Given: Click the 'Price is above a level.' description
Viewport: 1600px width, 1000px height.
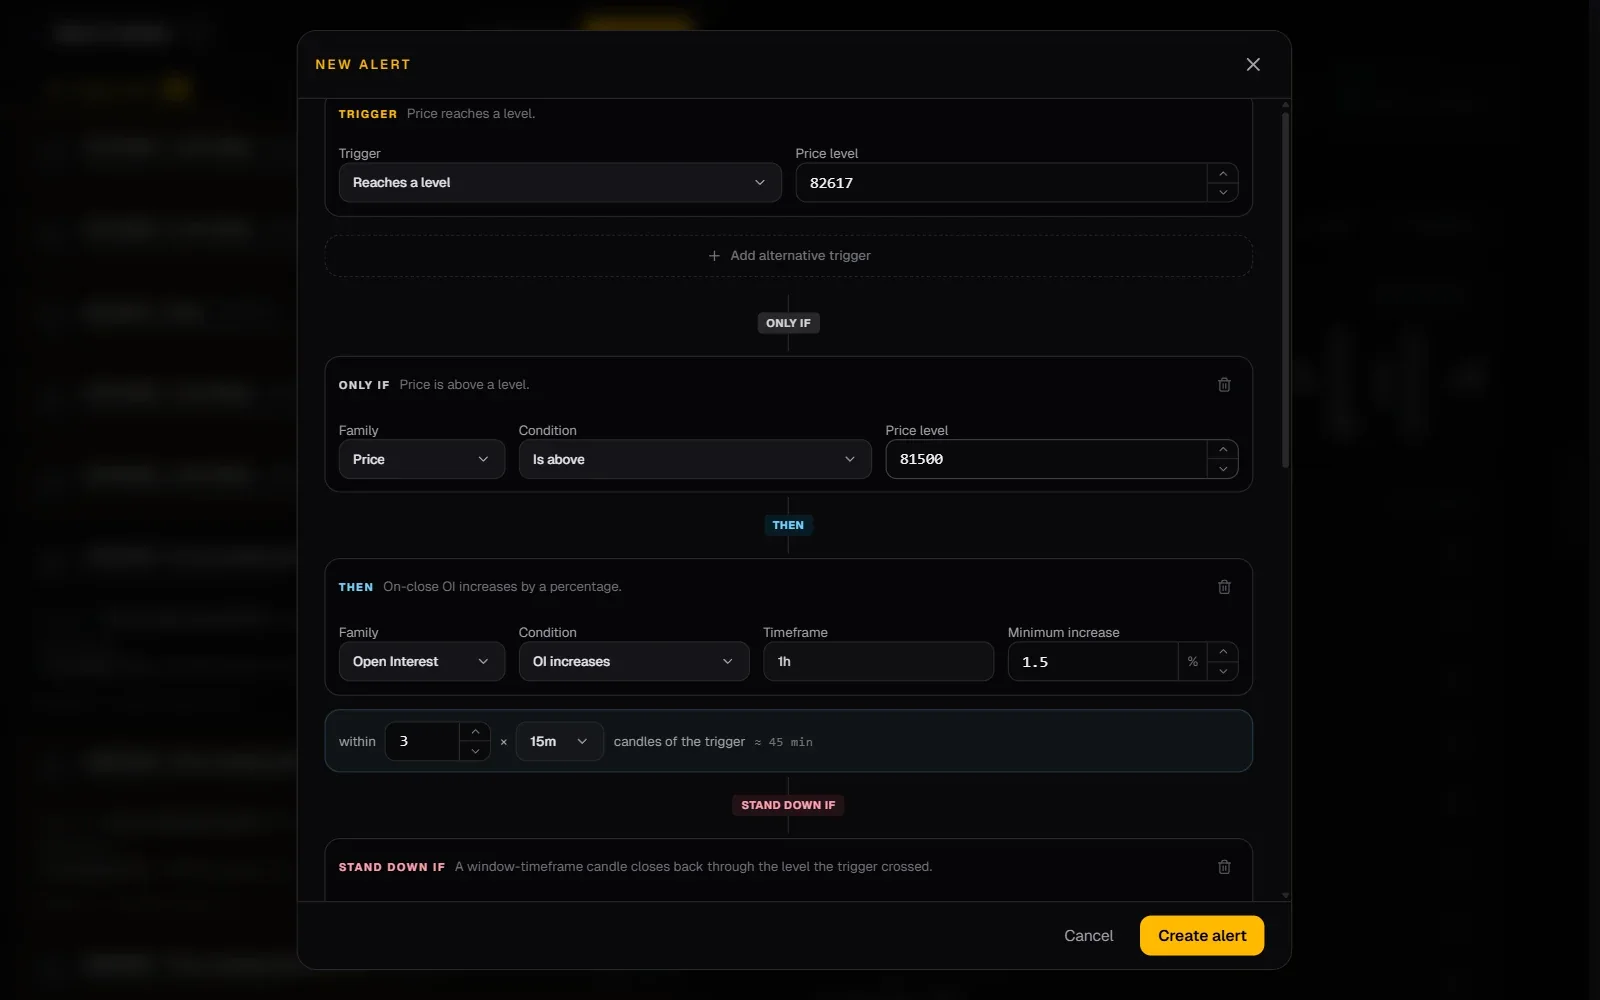Looking at the screenshot, I should coord(464,385).
